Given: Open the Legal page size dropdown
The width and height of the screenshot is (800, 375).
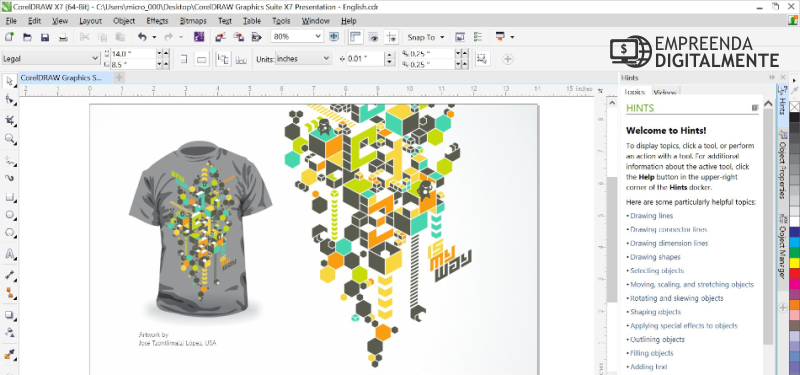Looking at the screenshot, I should tap(95, 59).
